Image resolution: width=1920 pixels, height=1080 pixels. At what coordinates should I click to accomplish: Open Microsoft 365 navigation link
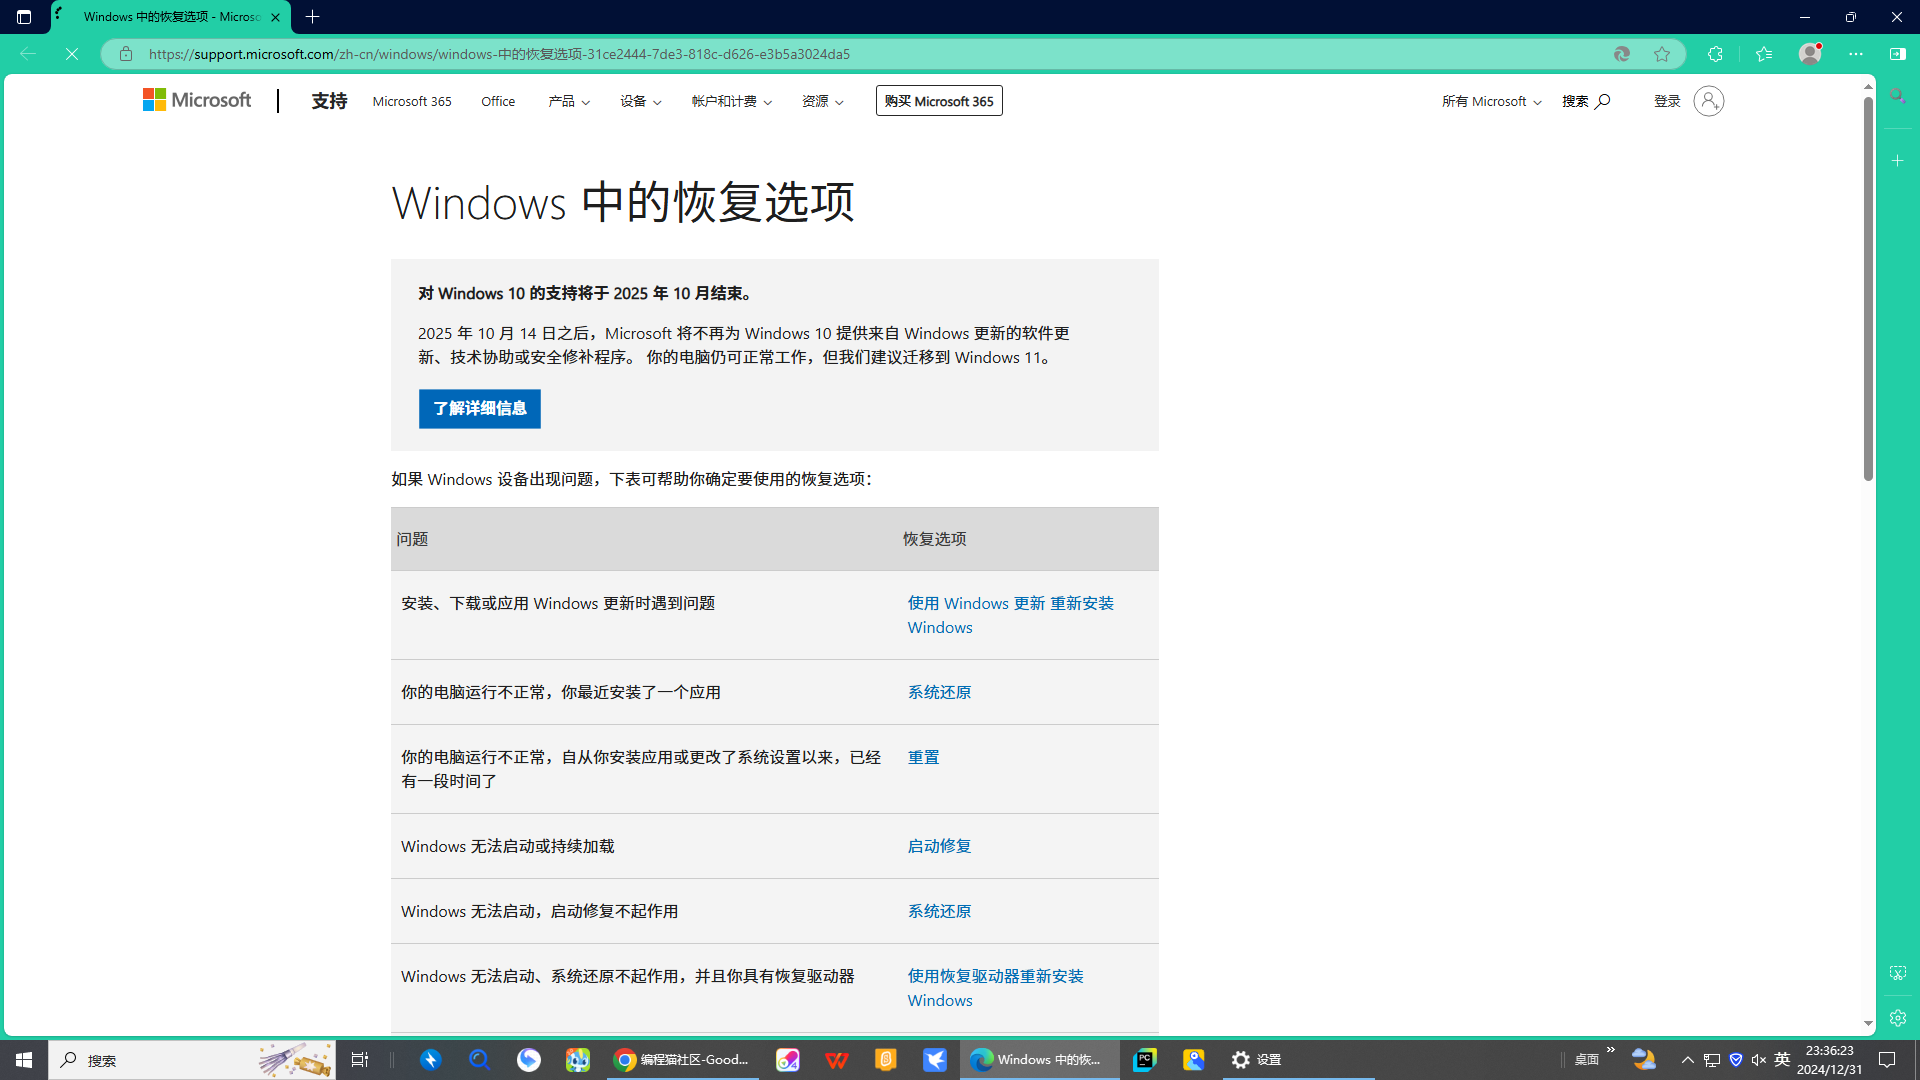point(412,101)
